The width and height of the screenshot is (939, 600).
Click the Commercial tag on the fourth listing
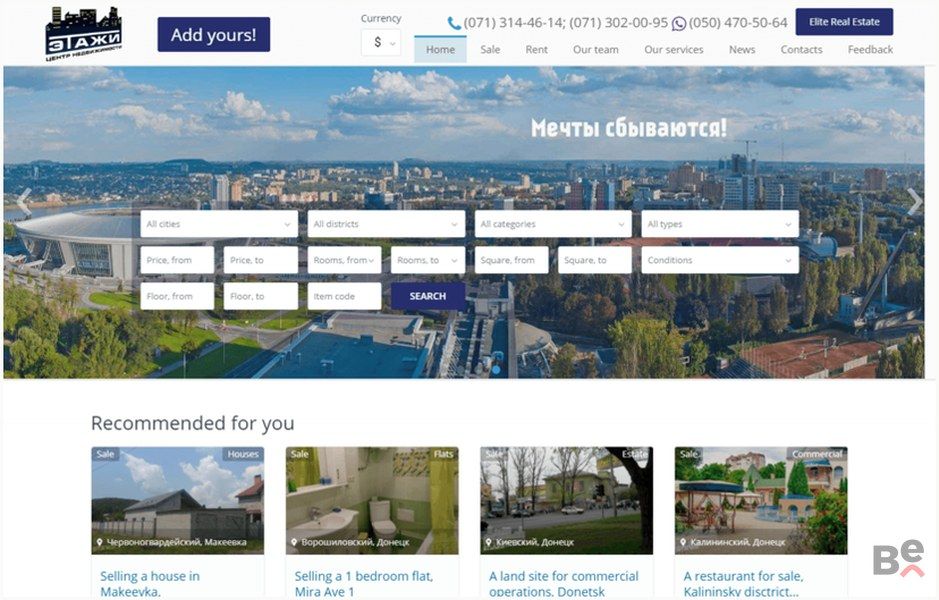pos(817,454)
